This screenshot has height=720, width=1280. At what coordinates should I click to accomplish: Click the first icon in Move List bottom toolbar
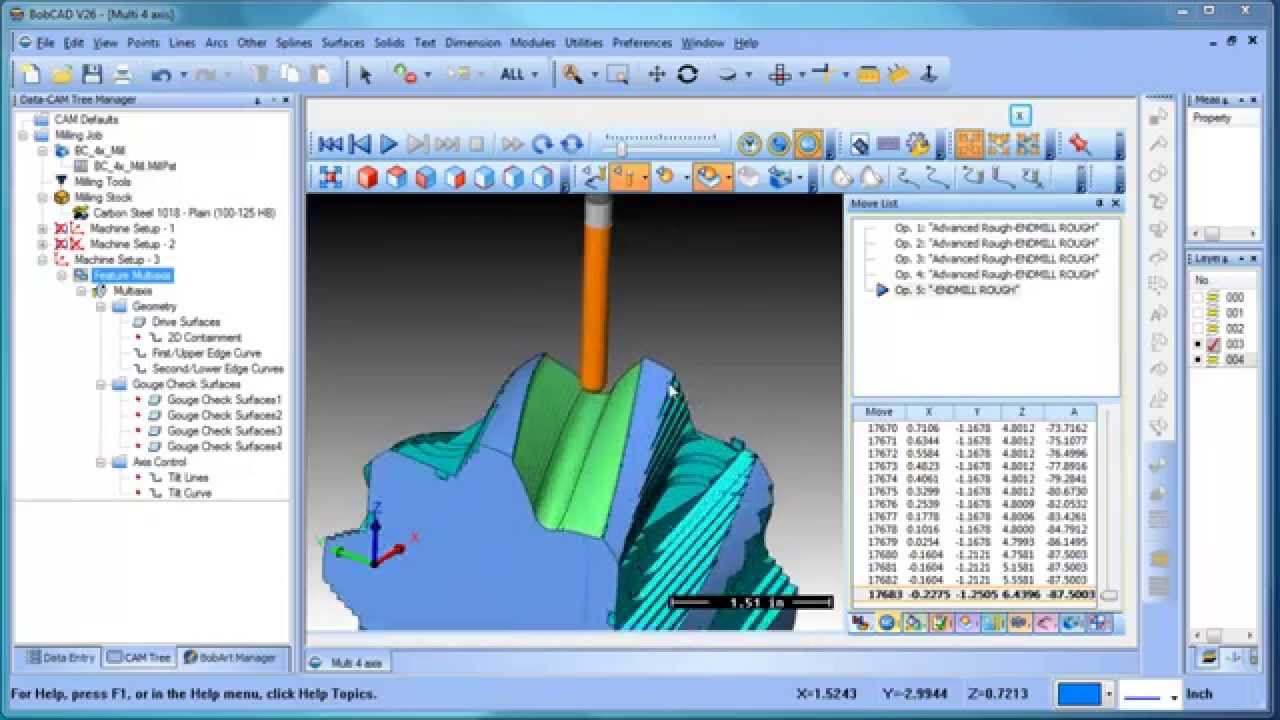(x=860, y=623)
